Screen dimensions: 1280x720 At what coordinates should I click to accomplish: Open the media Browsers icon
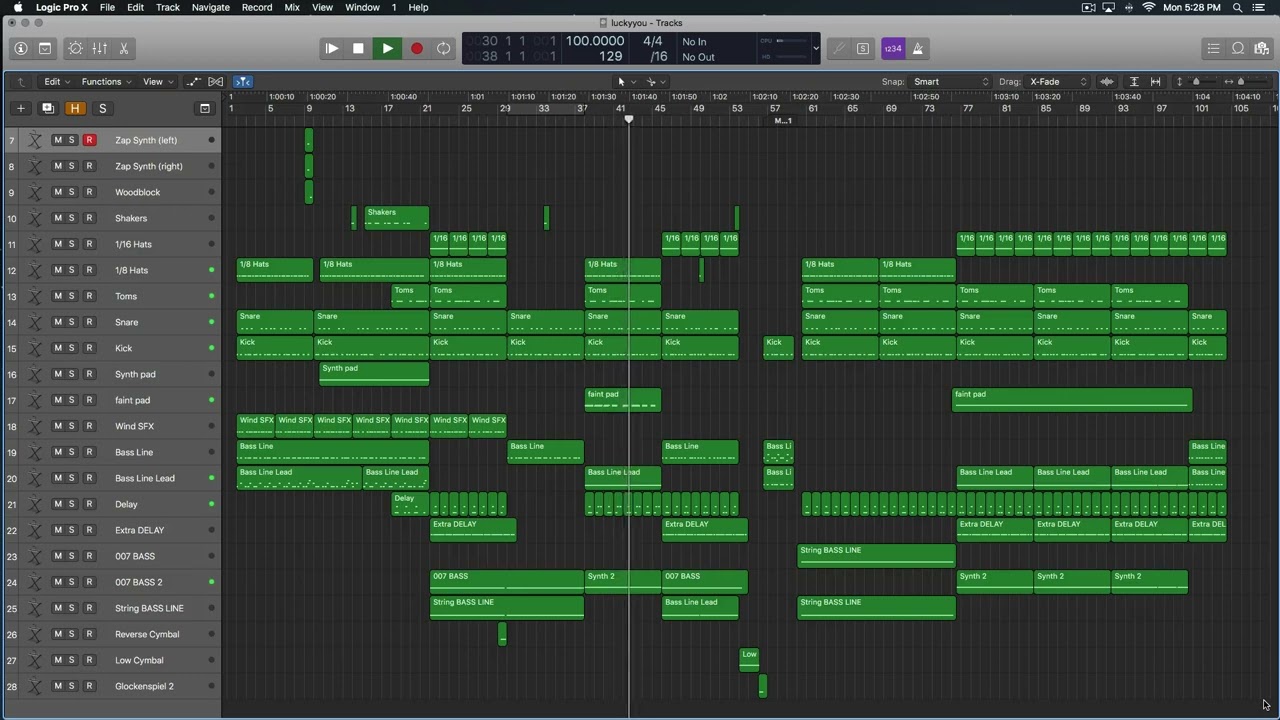1261,48
